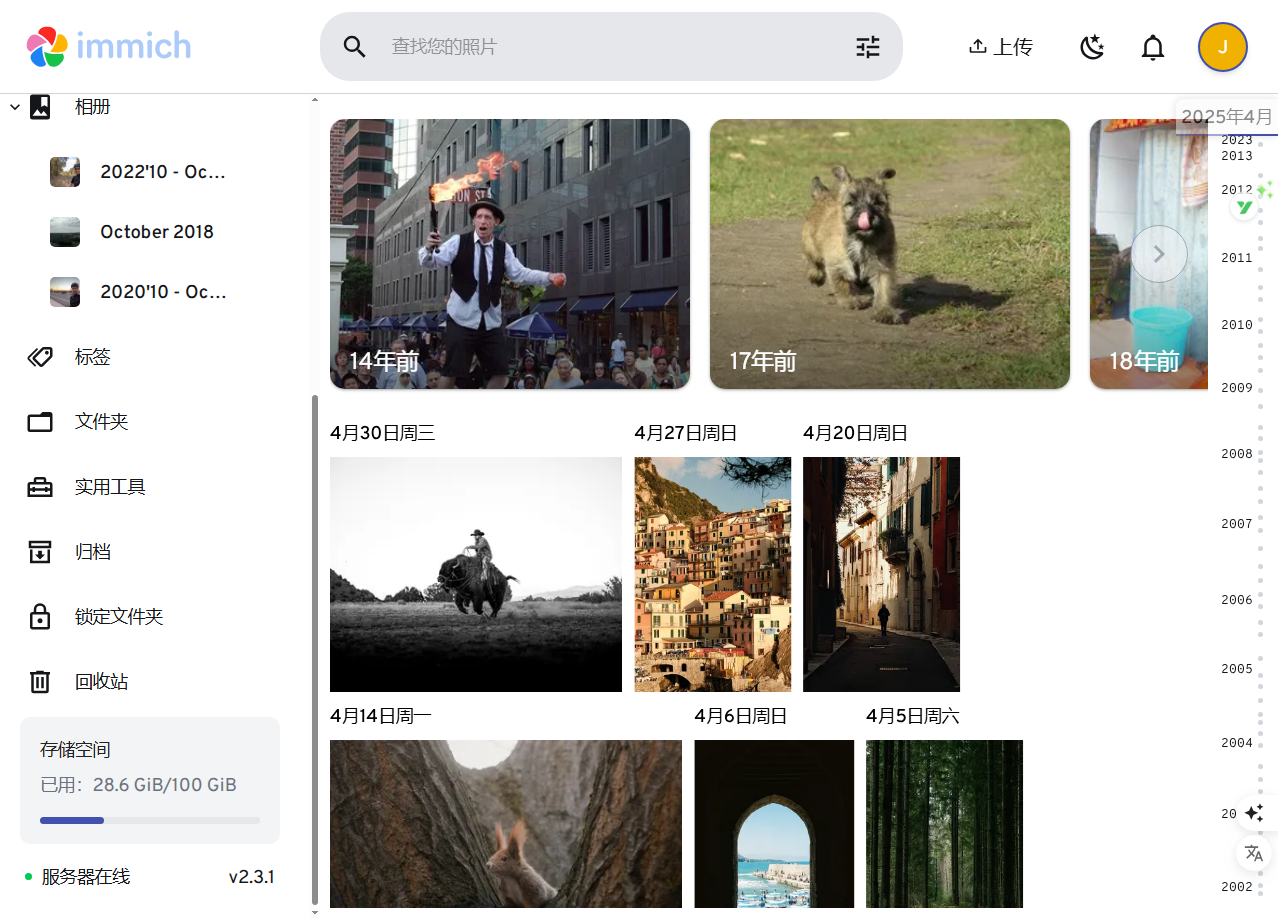Open 实用工具 utilities menu item
Image resolution: width=1278 pixels, height=918 pixels.
110,487
